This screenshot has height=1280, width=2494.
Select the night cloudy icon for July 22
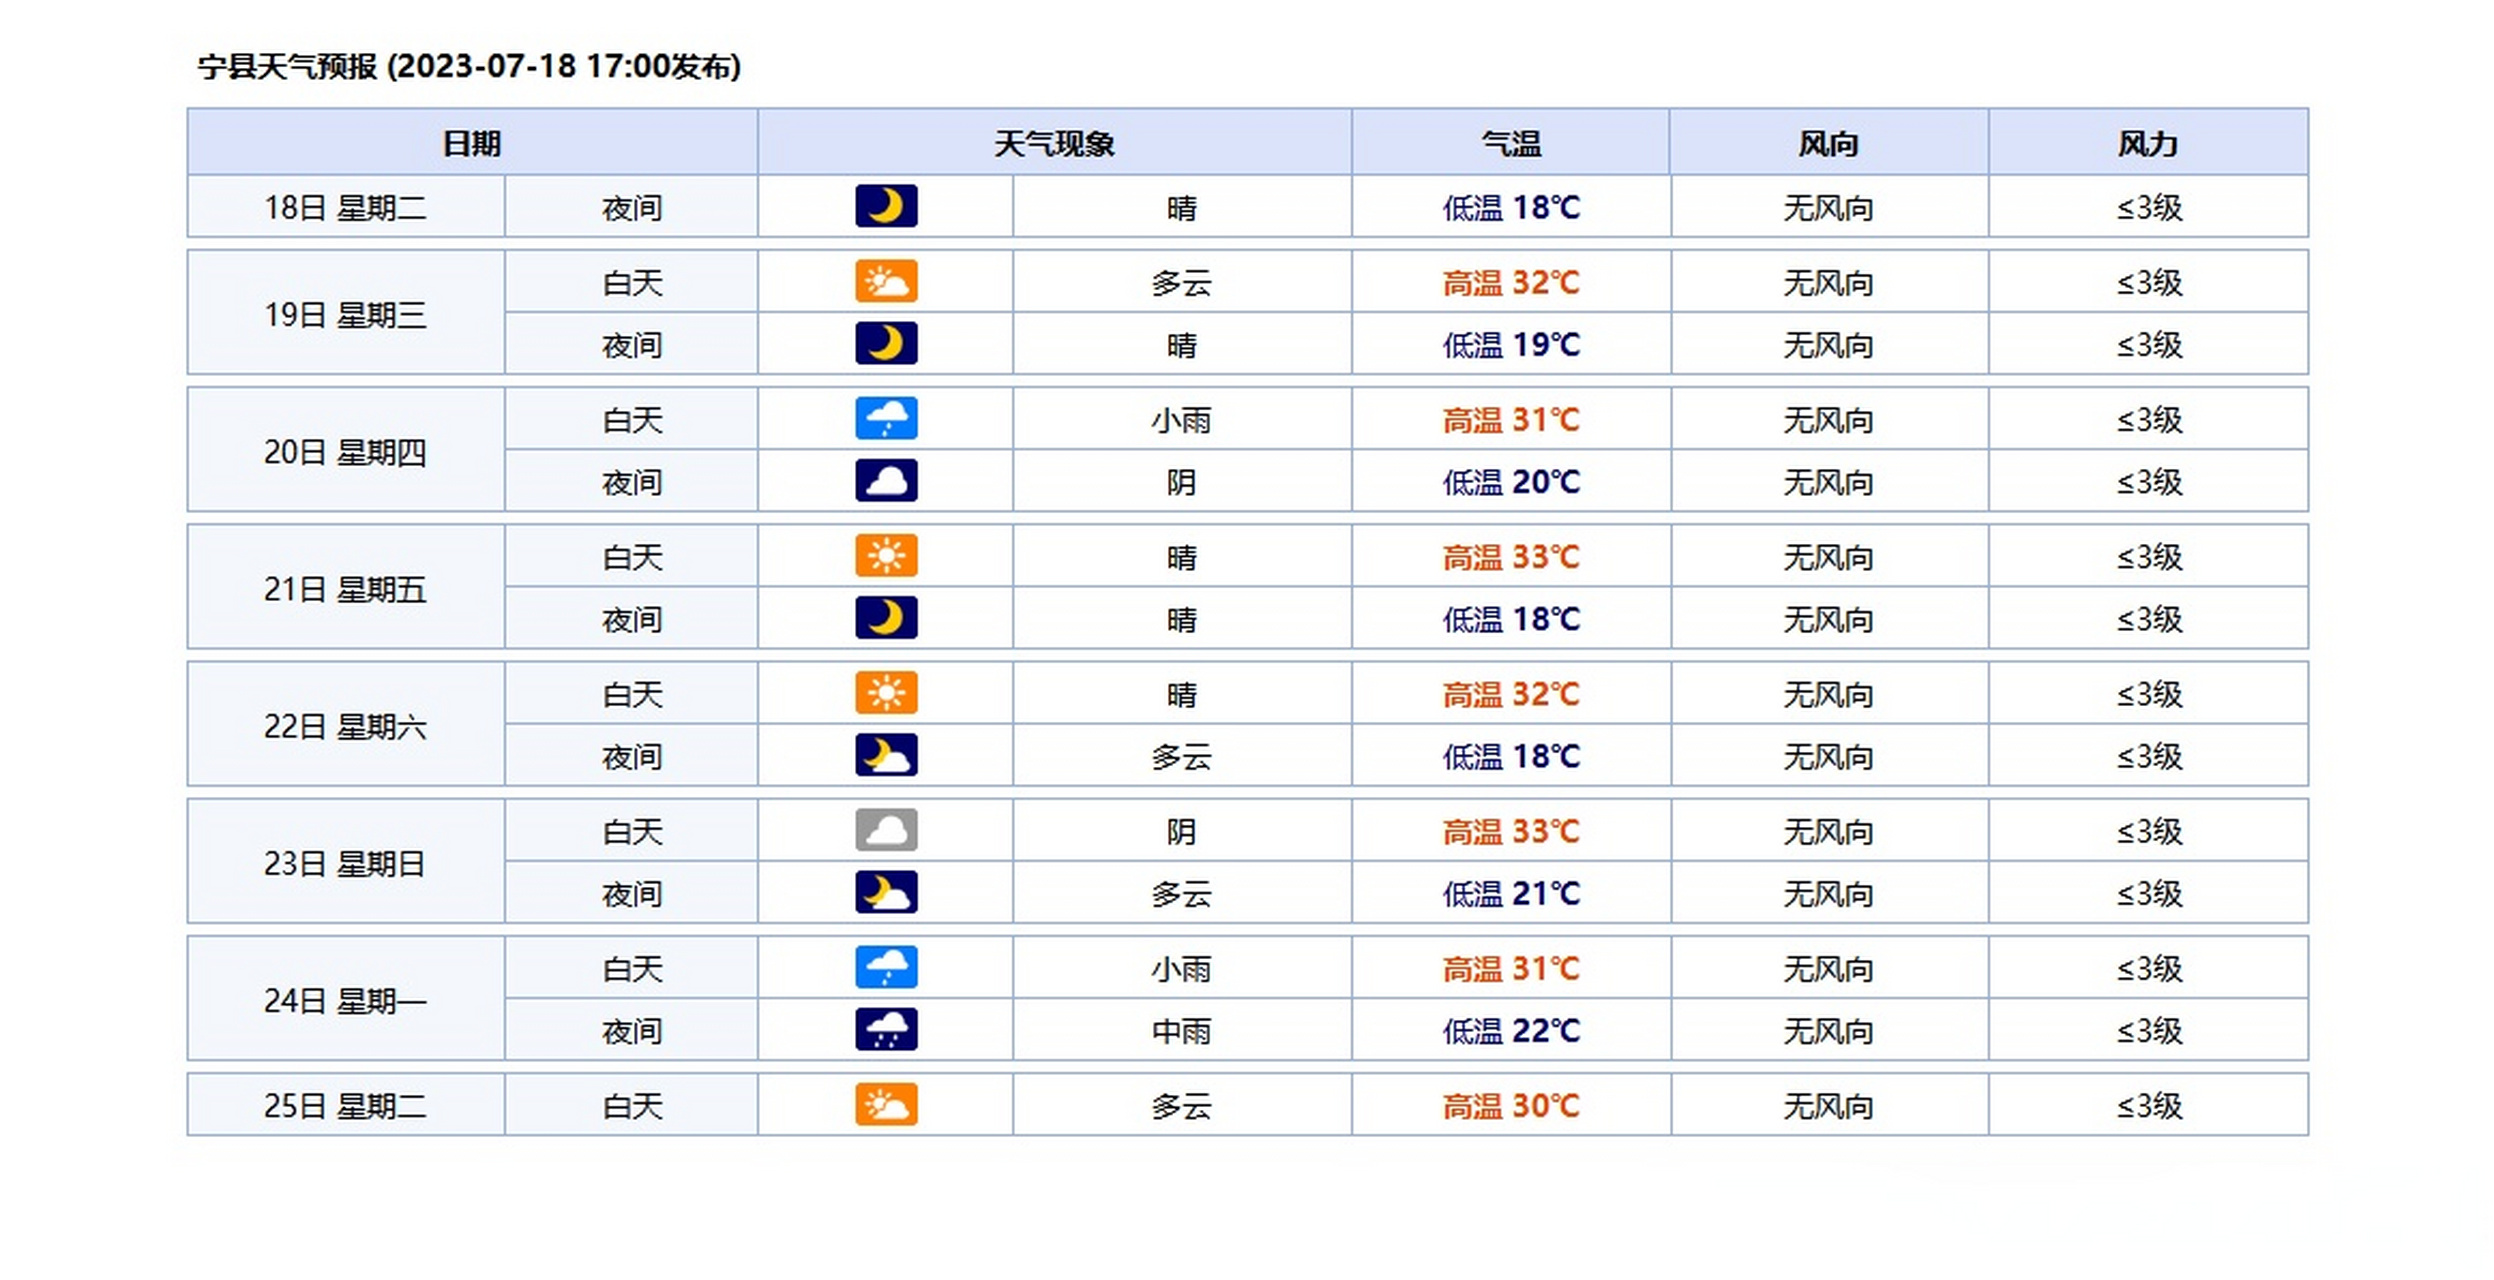(886, 757)
